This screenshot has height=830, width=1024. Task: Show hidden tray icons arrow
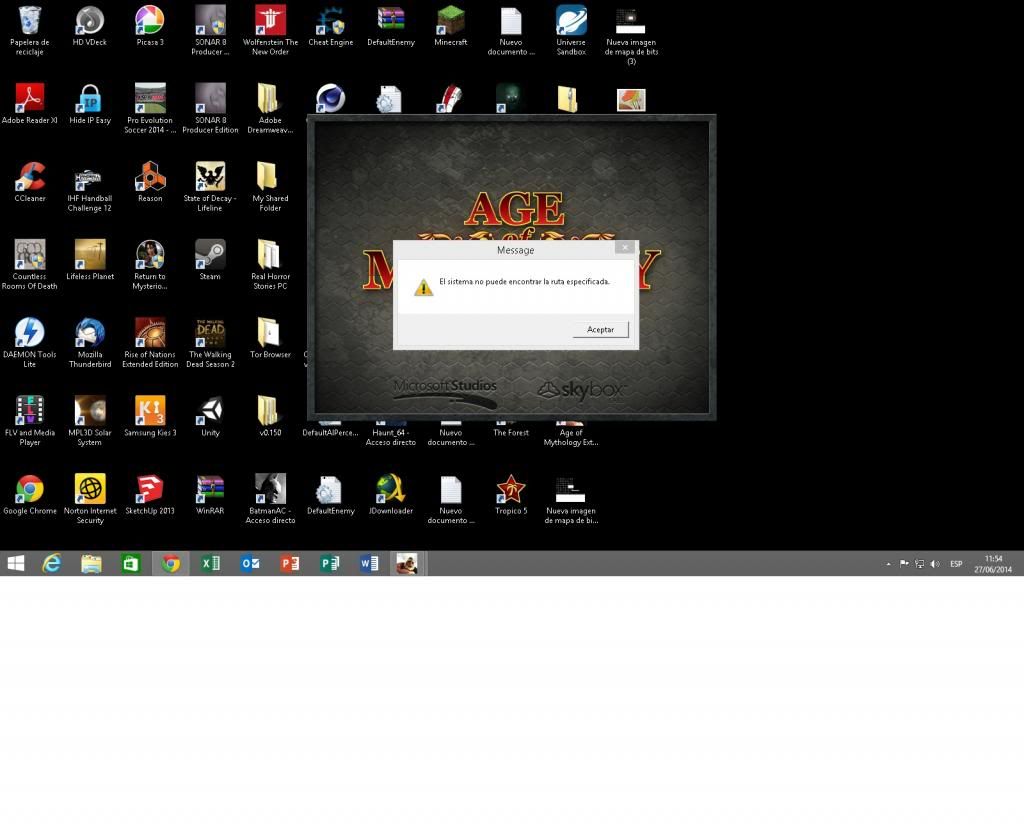(889, 564)
